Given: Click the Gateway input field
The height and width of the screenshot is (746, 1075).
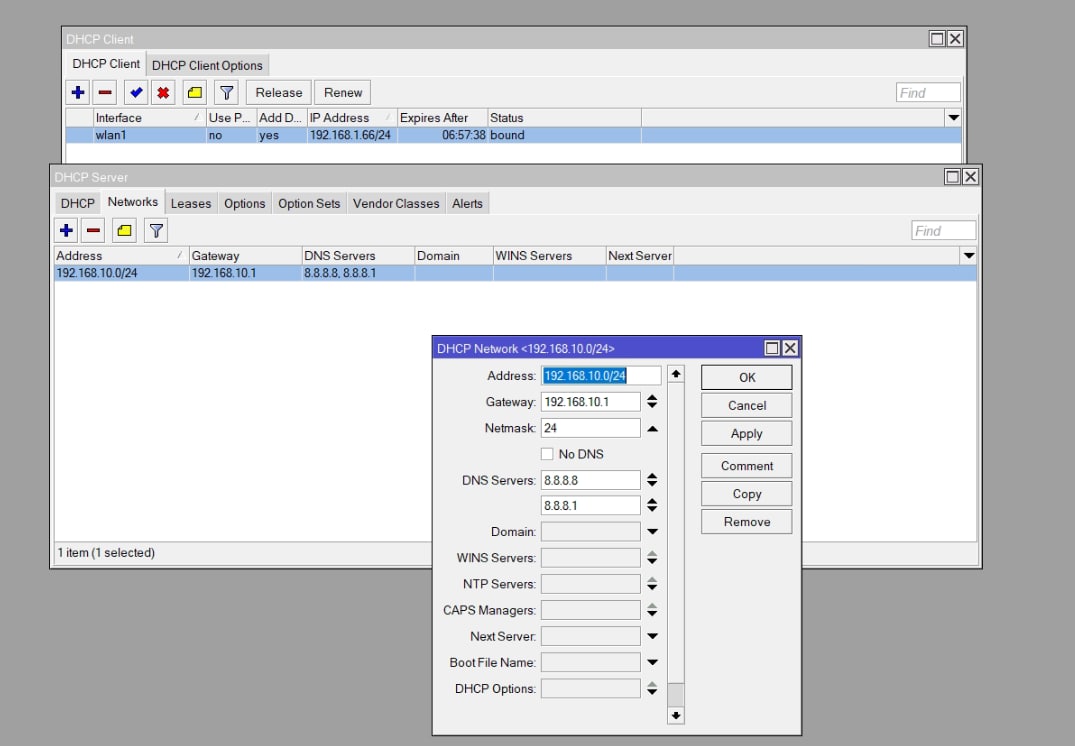Looking at the screenshot, I should click(x=590, y=402).
